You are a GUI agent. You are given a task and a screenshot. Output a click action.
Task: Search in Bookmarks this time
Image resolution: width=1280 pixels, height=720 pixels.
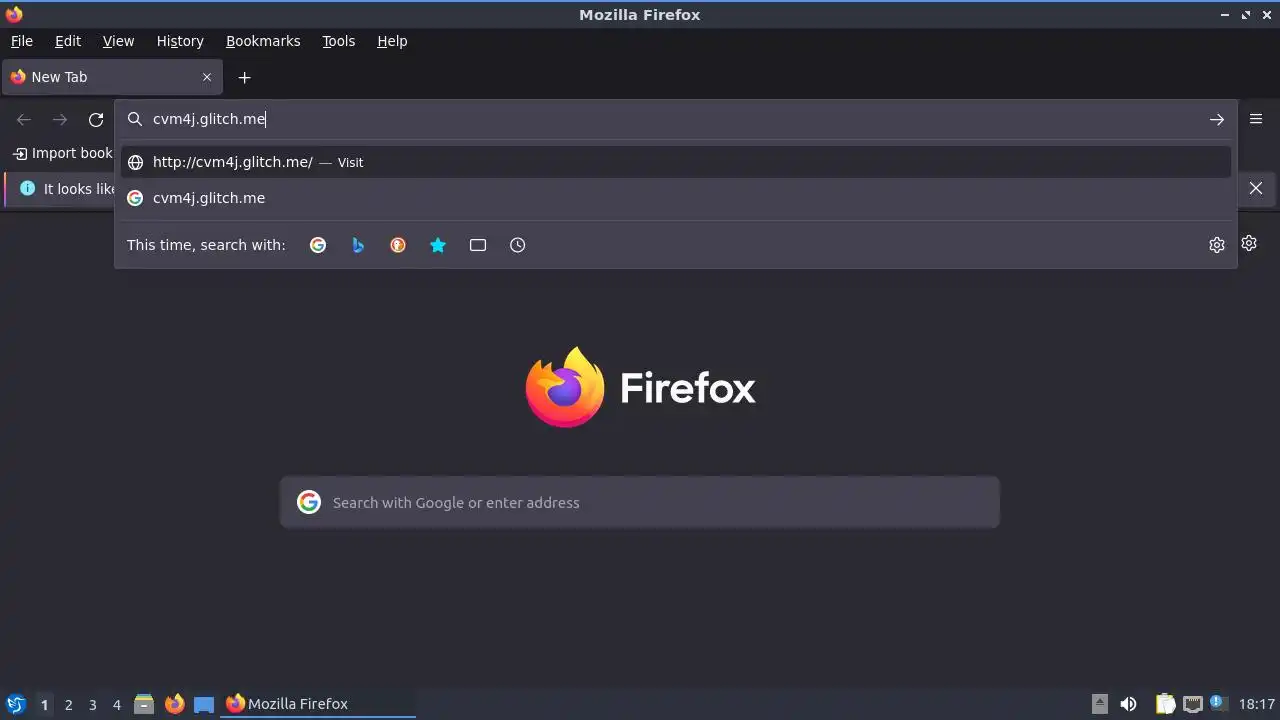tap(438, 245)
